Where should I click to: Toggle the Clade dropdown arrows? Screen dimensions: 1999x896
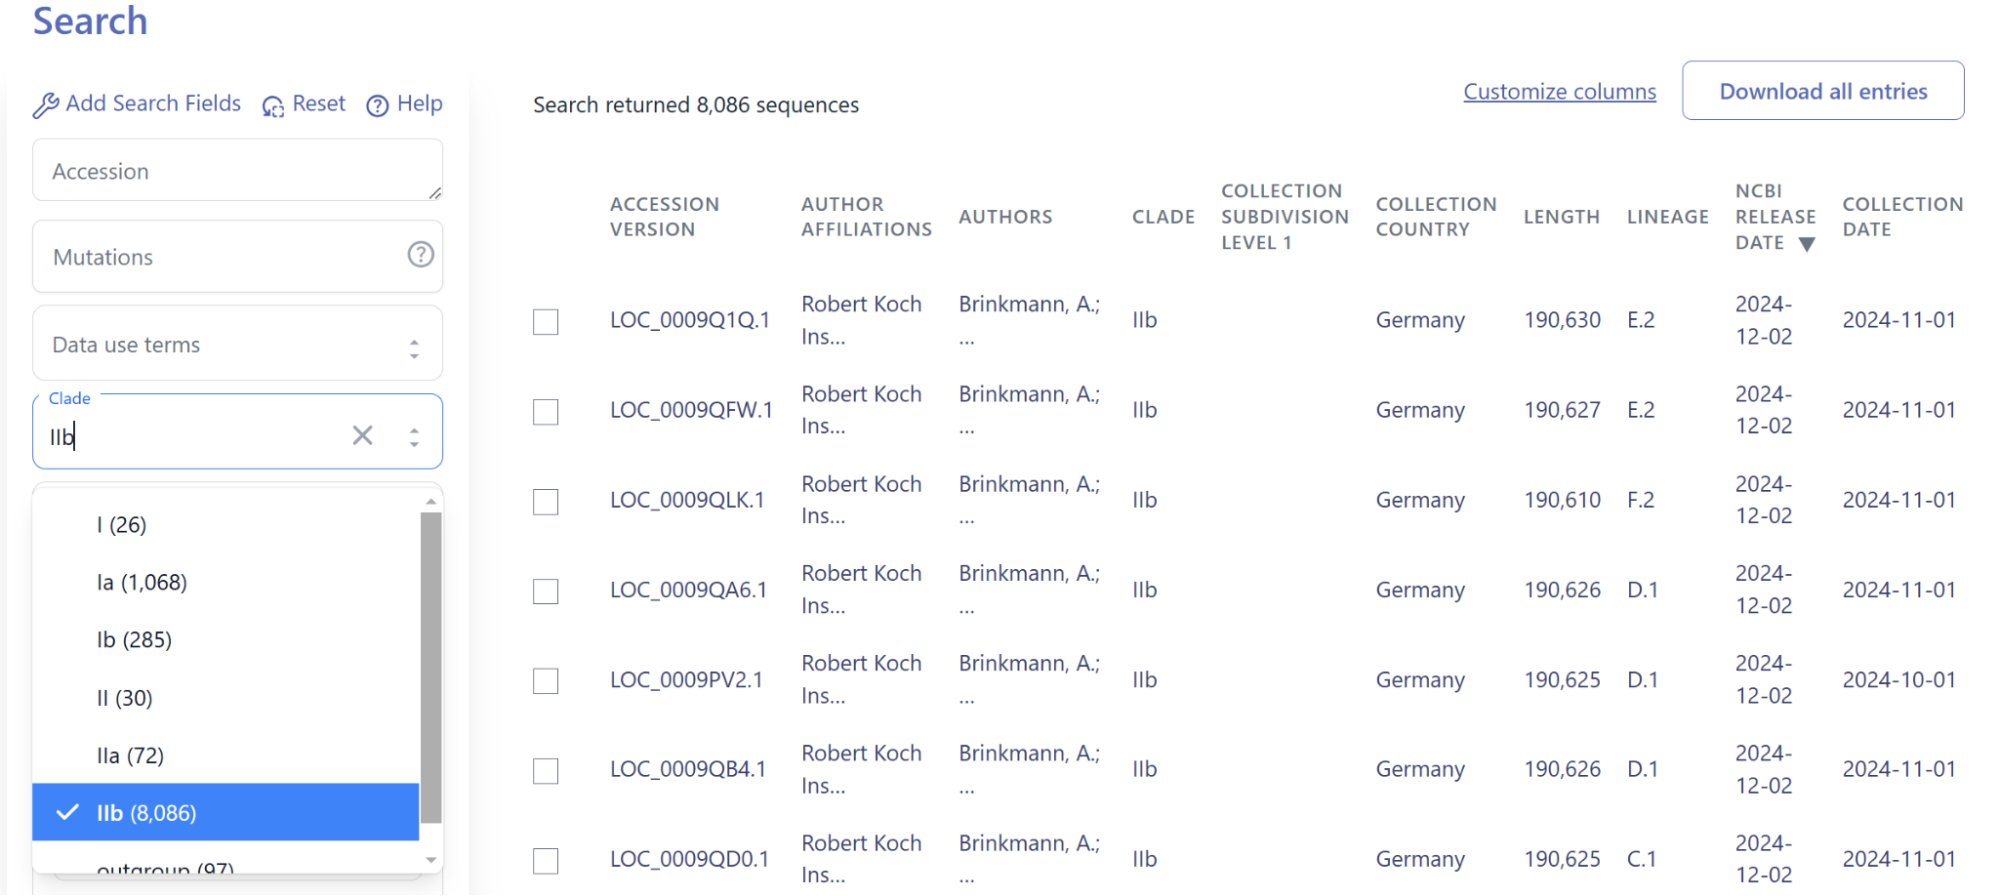click(414, 437)
